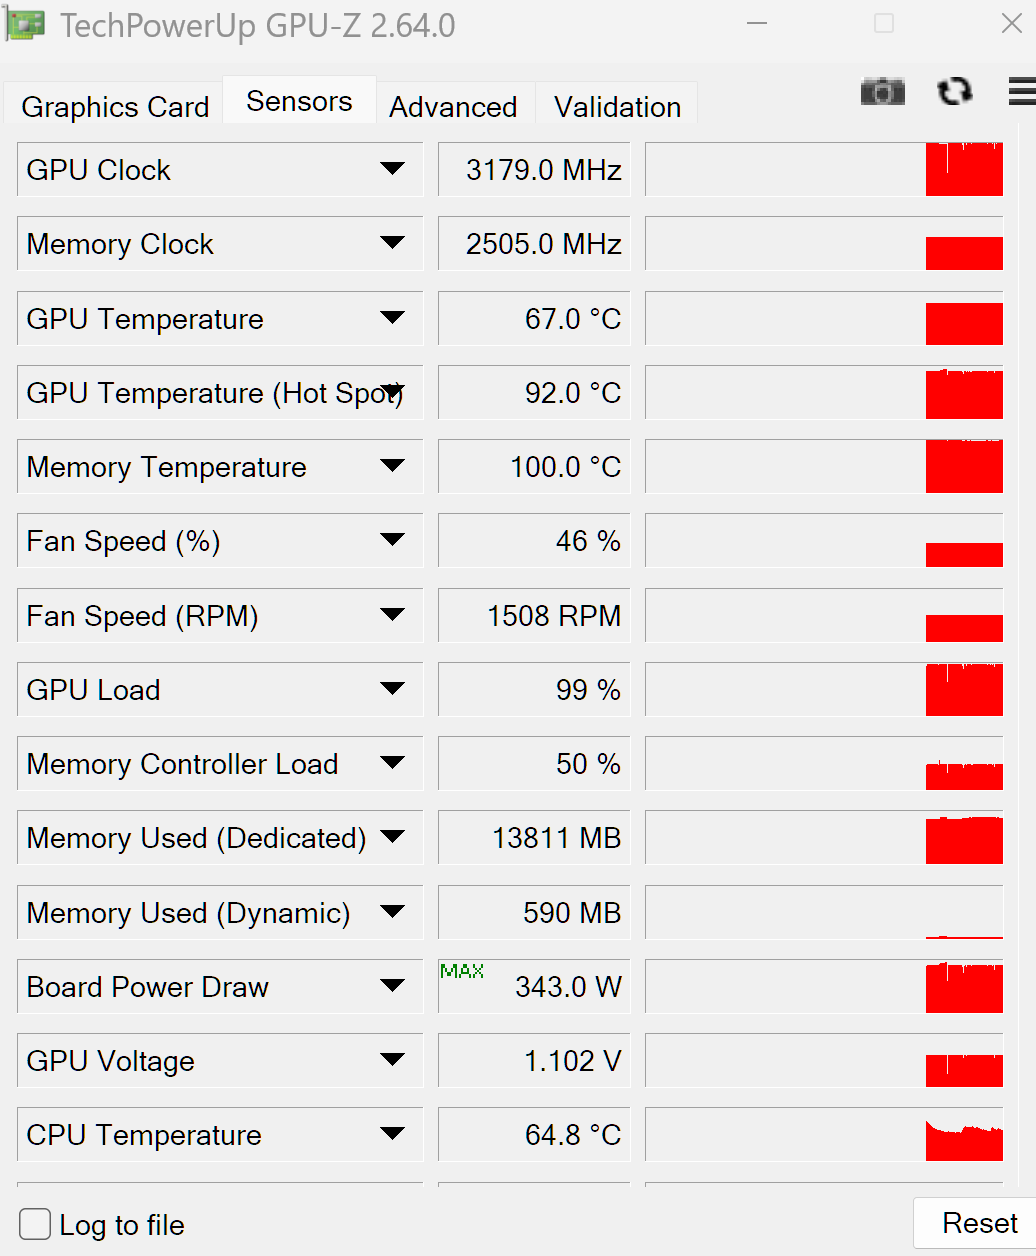The height and width of the screenshot is (1256, 1036).
Task: Enable the Log to file checkbox
Action: tap(34, 1224)
